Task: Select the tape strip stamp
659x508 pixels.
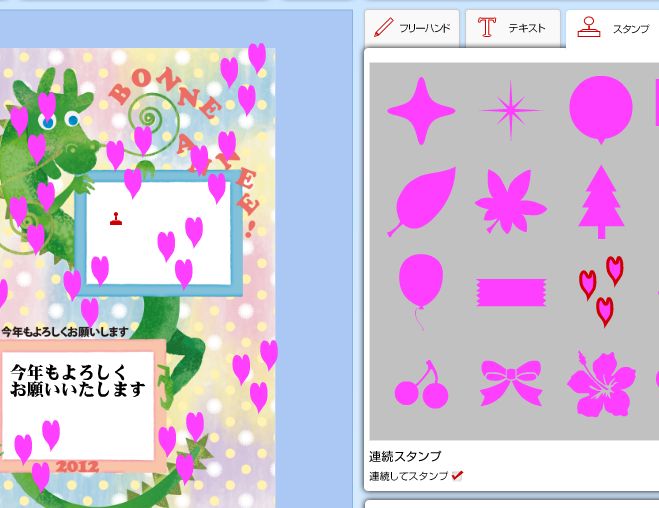Action: pyautogui.click(x=511, y=292)
